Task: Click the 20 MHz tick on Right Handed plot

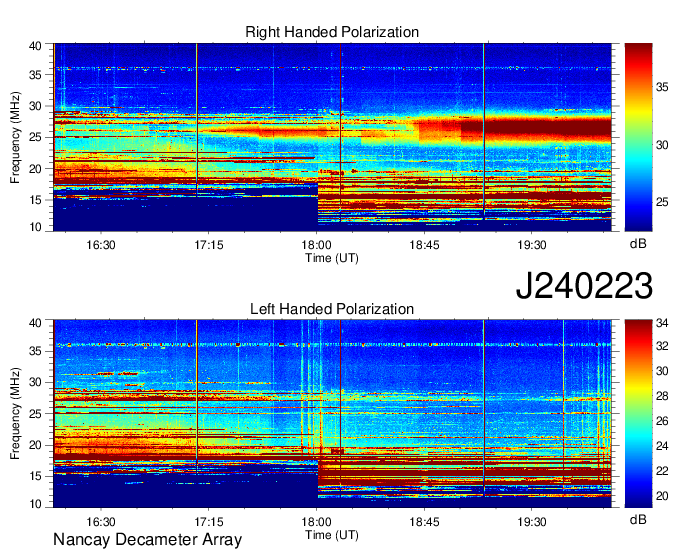Action: (36, 169)
